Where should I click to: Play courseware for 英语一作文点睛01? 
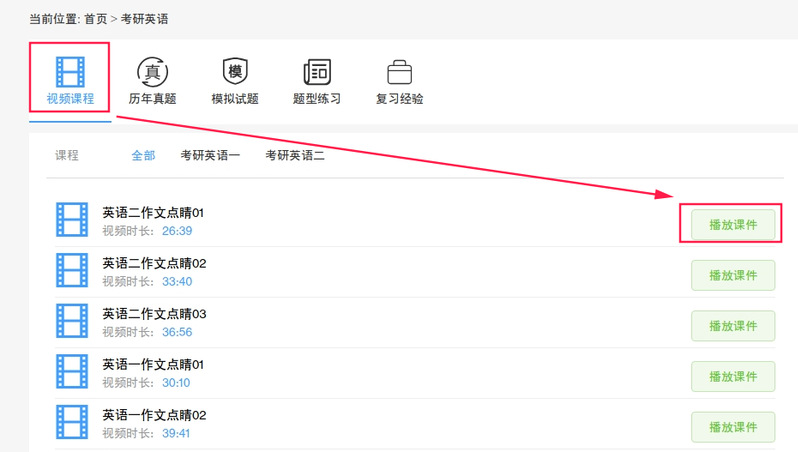(732, 376)
